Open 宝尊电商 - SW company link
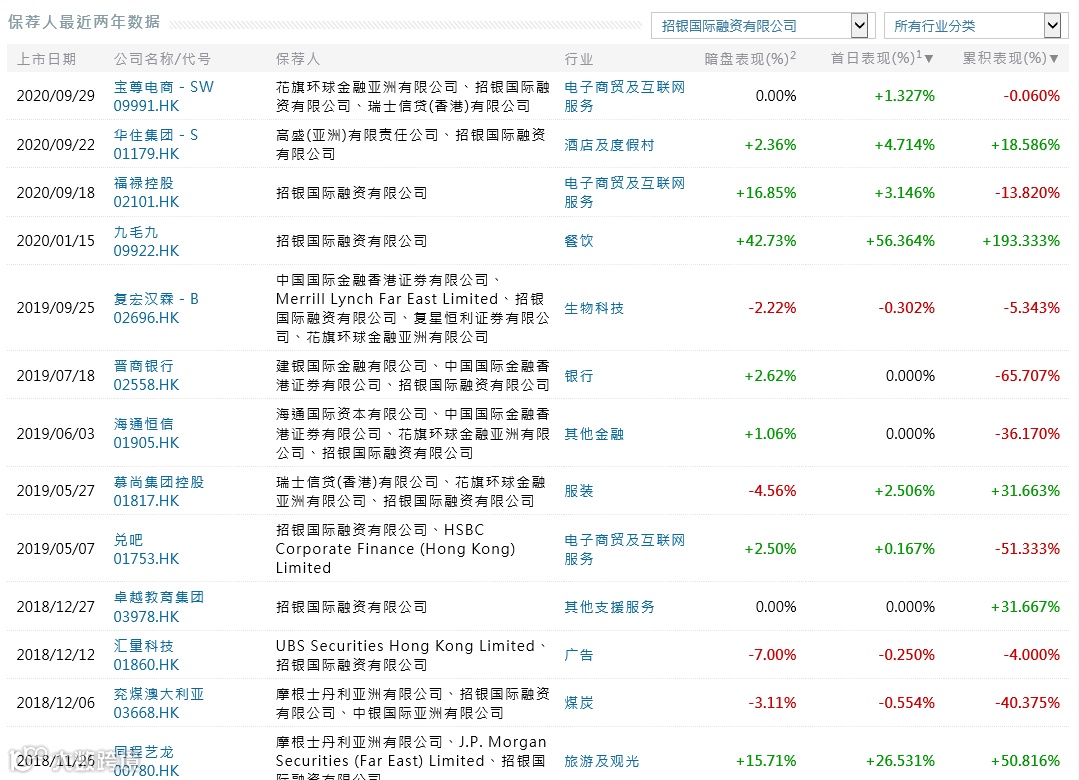The width and height of the screenshot is (1079, 780). point(164,87)
